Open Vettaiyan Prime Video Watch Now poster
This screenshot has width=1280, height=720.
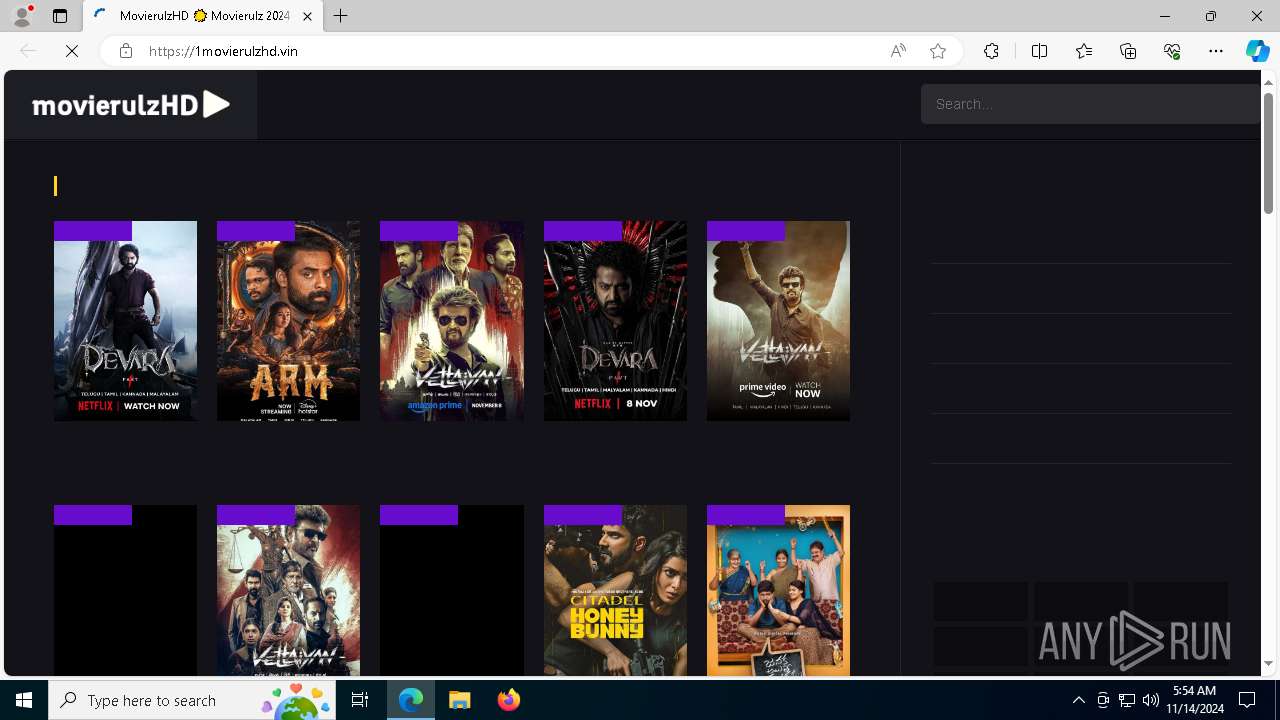778,321
